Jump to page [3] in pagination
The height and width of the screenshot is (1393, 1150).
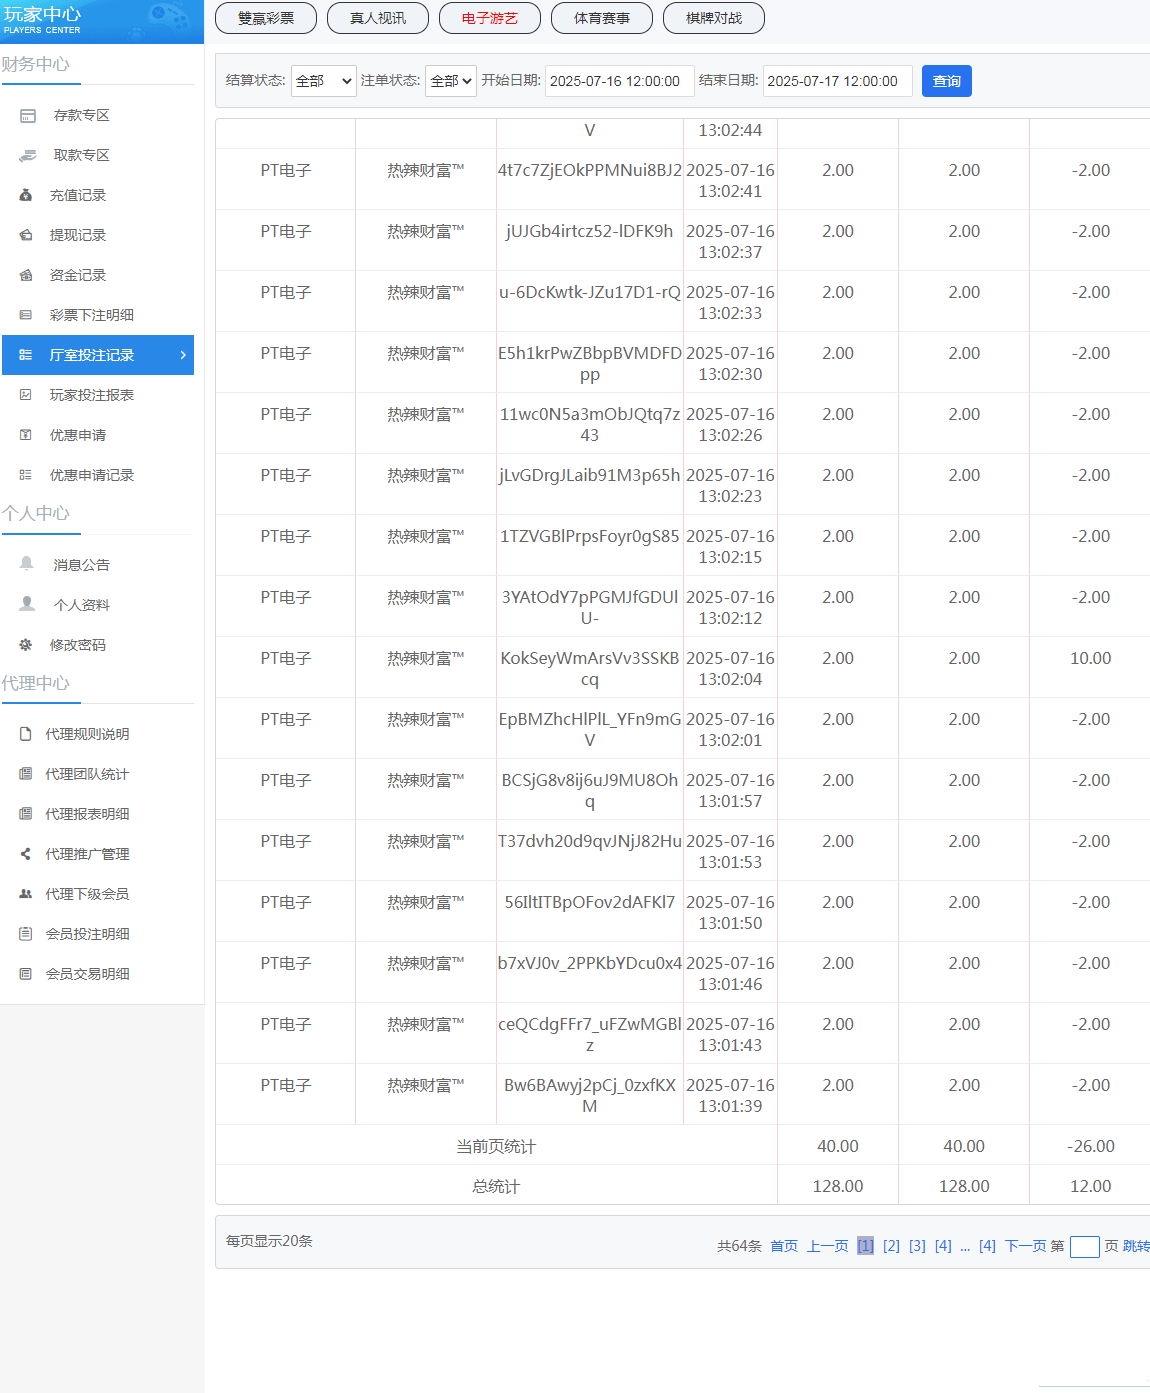917,1246
